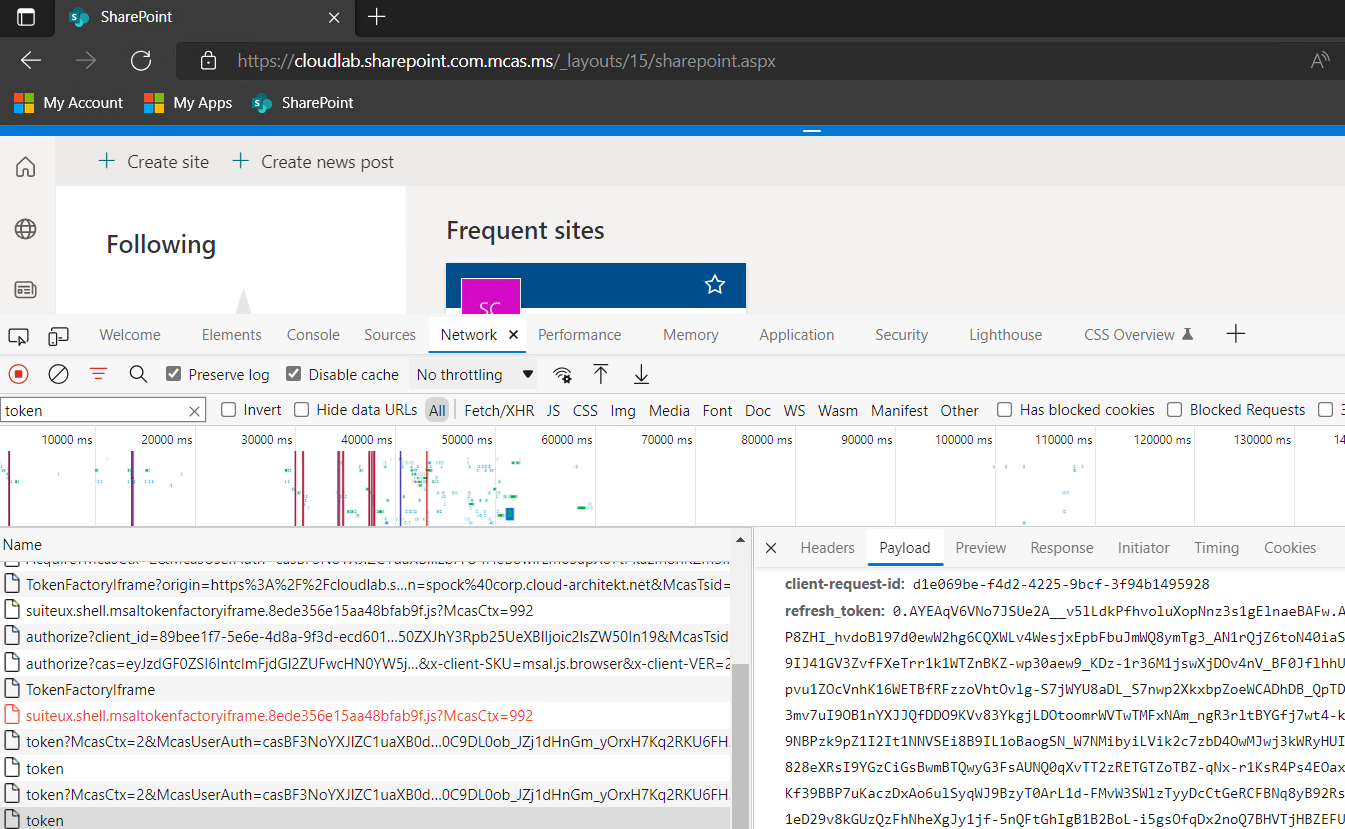Enable Hide data URLs checkbox
Screen dimensions: 1345x829
click(302, 410)
